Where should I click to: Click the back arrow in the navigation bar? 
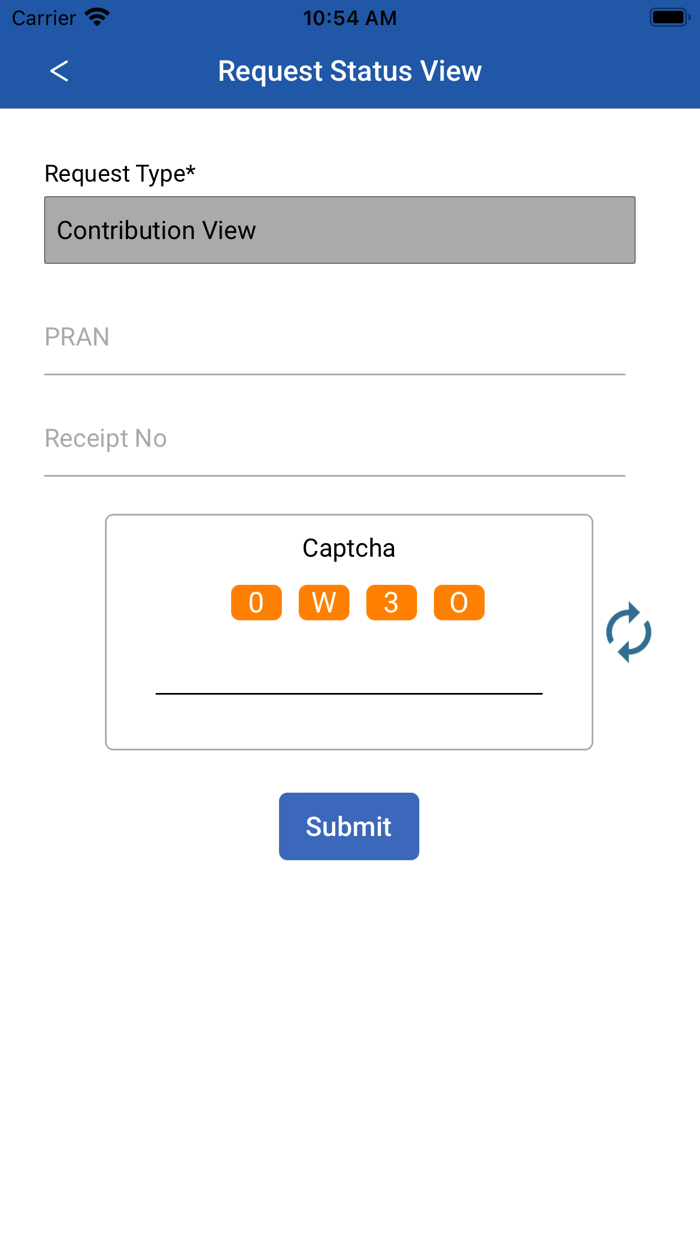[58, 71]
